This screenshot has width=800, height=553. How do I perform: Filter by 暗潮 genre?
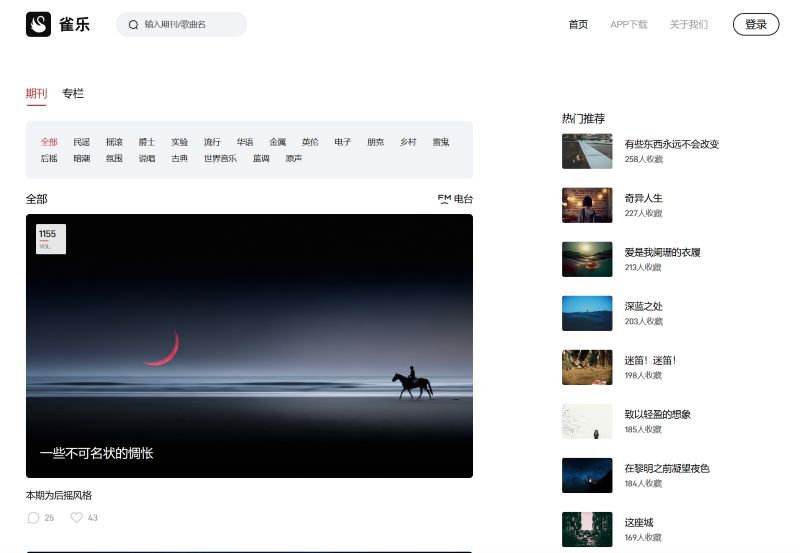tap(82, 158)
